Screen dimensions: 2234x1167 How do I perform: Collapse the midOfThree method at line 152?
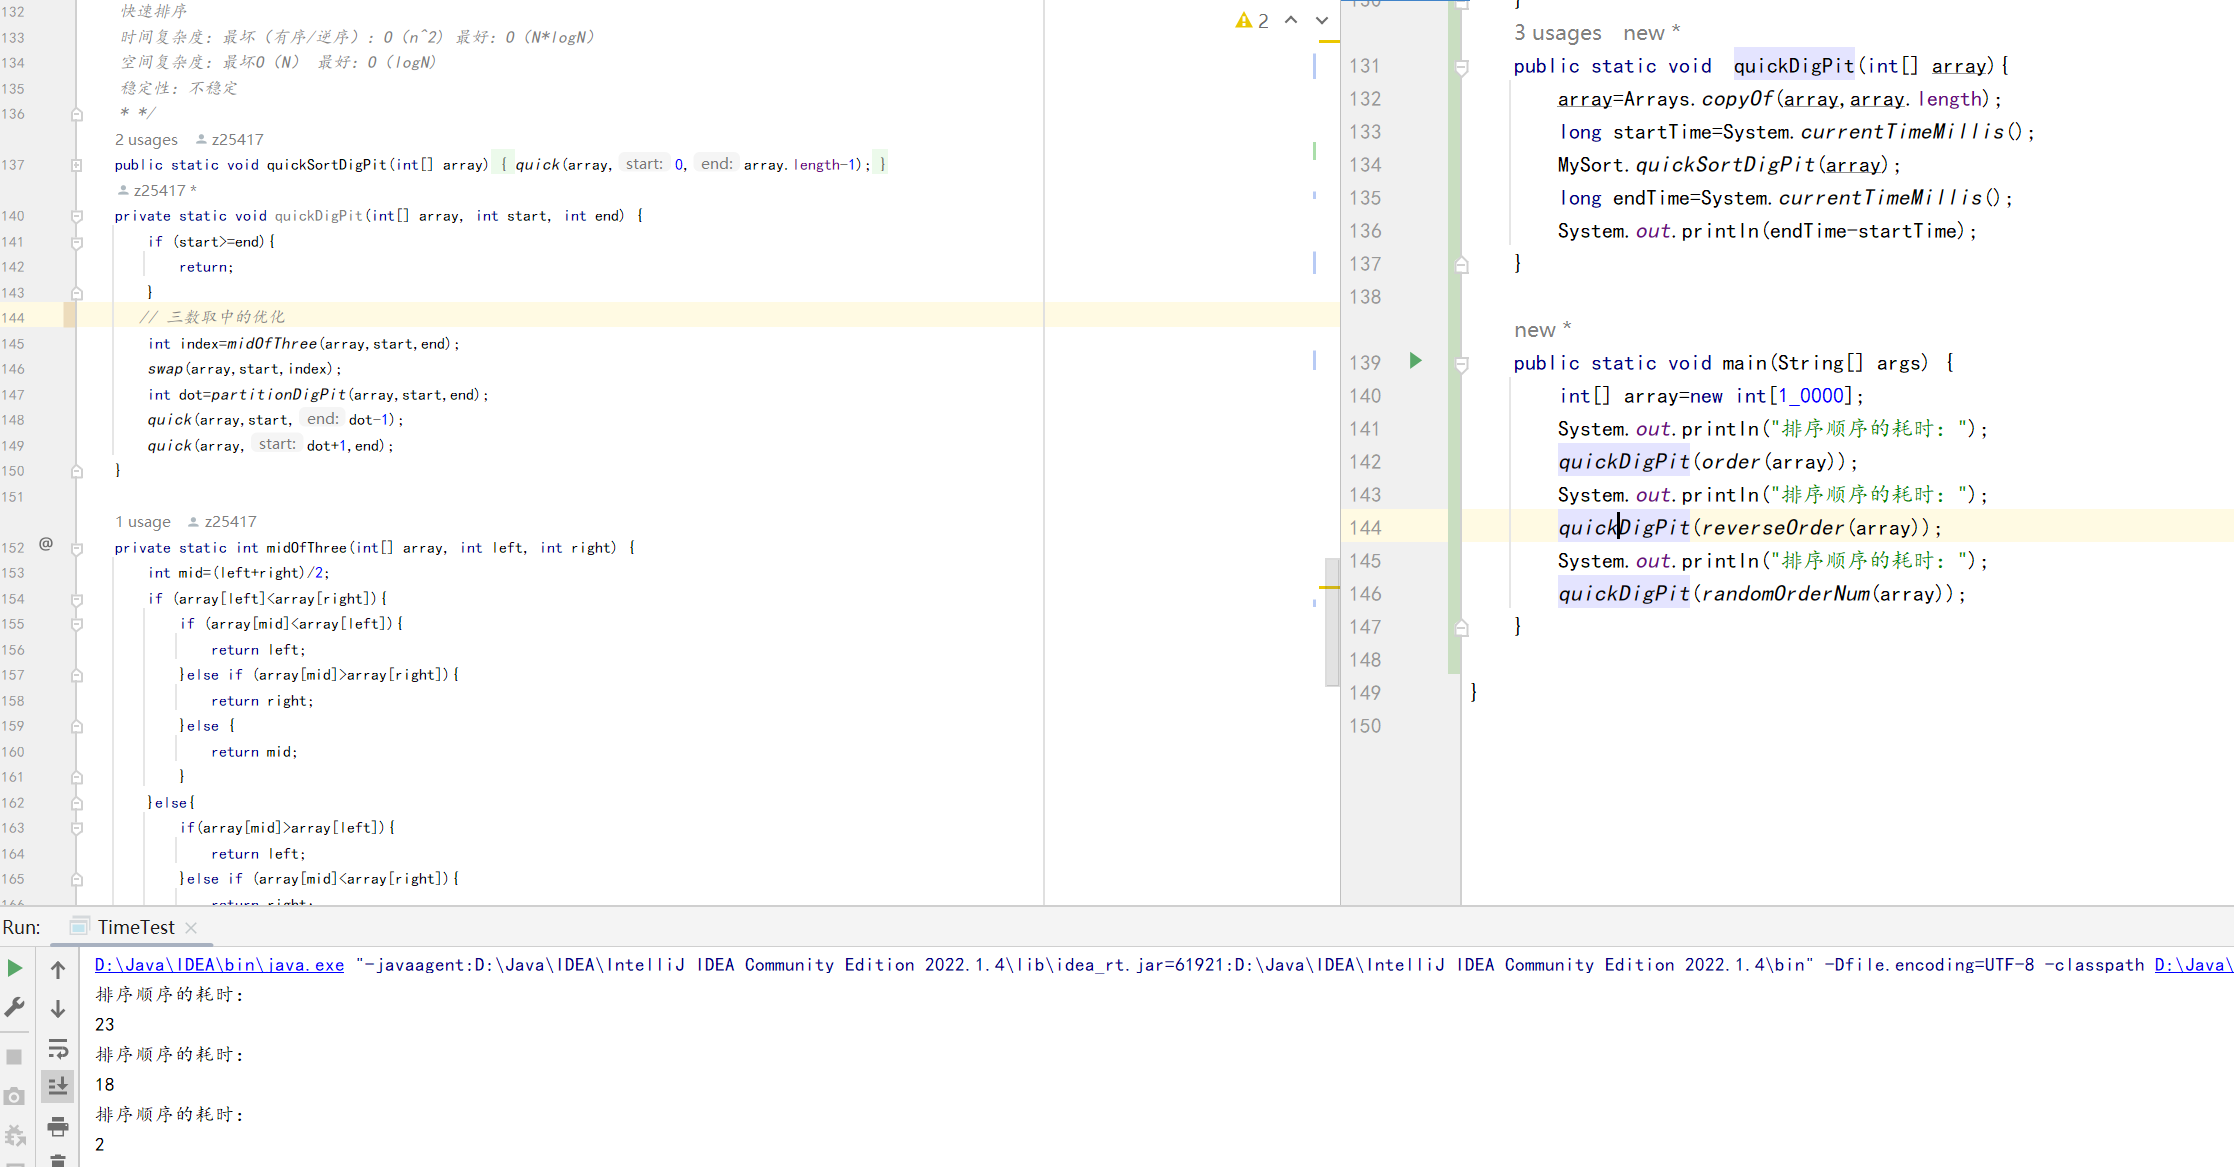tap(77, 548)
